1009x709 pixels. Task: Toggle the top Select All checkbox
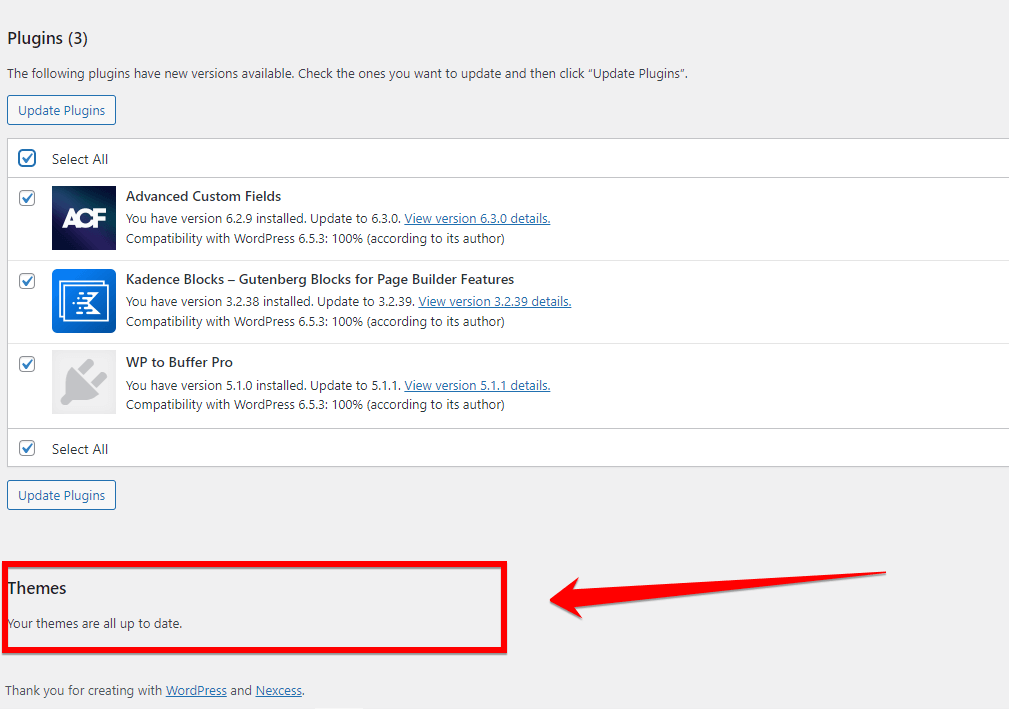28,159
